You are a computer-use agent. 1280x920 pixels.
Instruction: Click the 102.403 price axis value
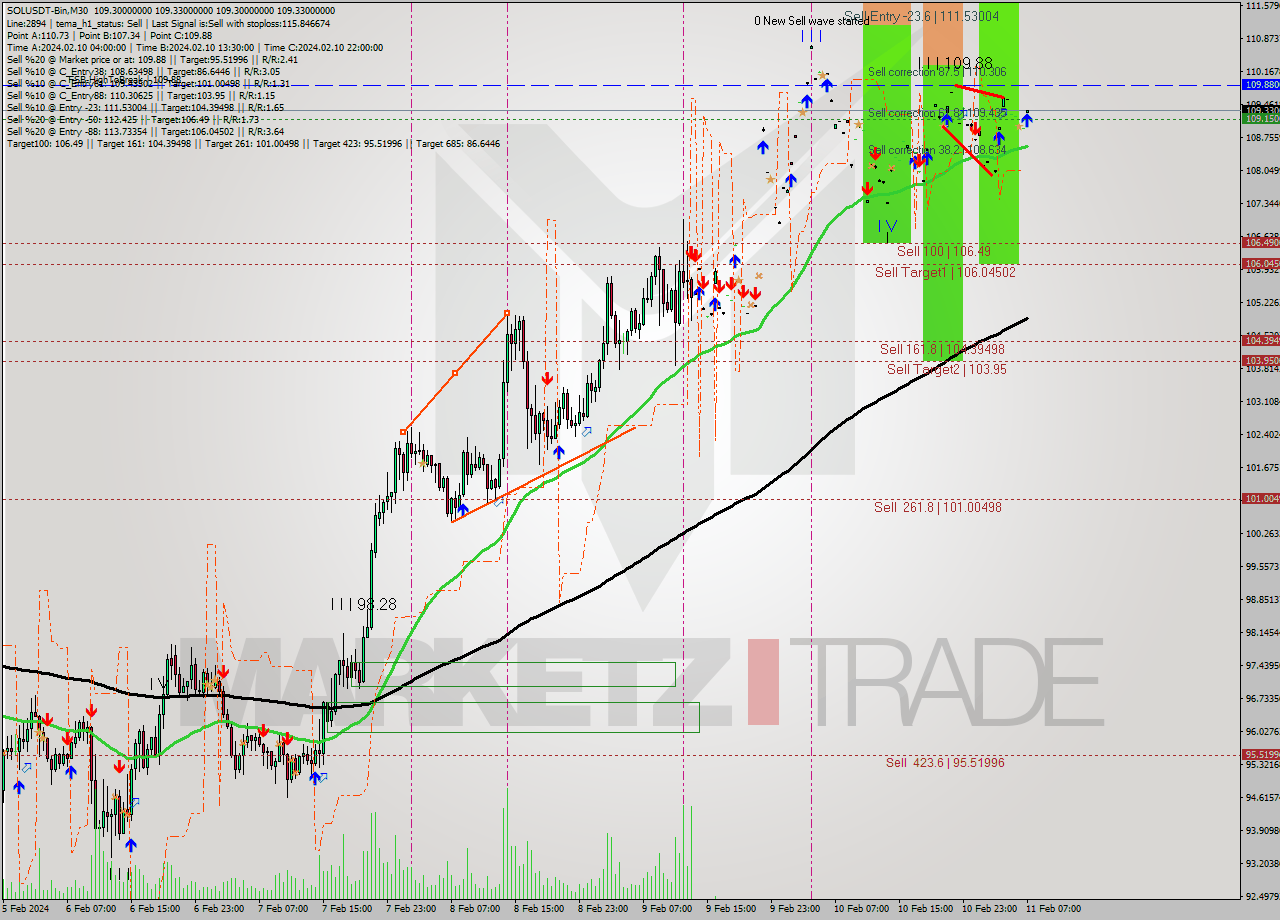[1262, 435]
